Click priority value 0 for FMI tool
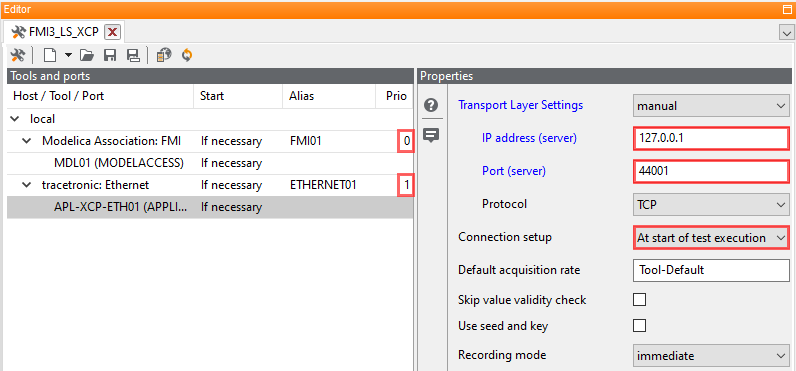796x371 pixels. coord(406,142)
